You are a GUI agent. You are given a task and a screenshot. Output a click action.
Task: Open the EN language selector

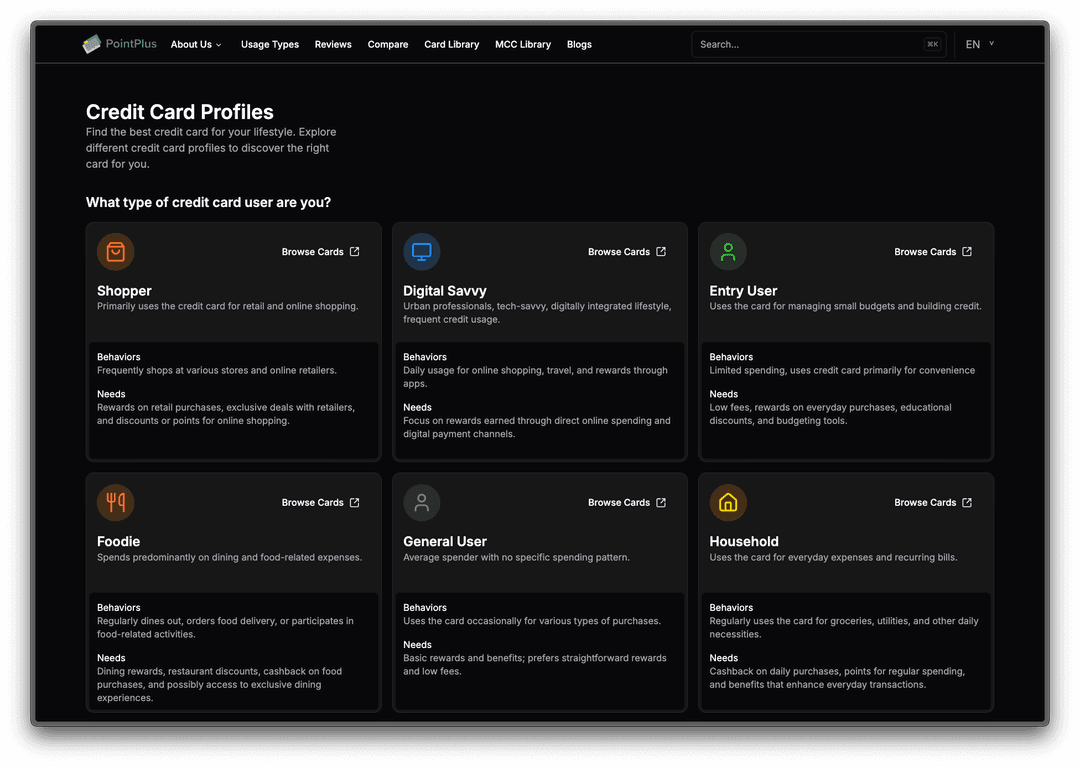(979, 44)
